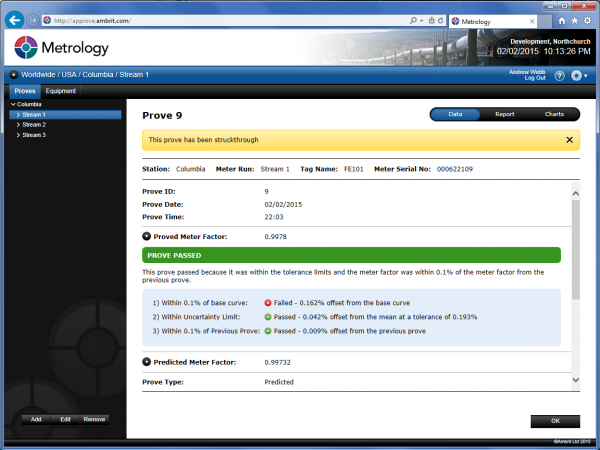The width and height of the screenshot is (600, 450).
Task: Click the Previous Prove passed green icon
Action: (268, 331)
